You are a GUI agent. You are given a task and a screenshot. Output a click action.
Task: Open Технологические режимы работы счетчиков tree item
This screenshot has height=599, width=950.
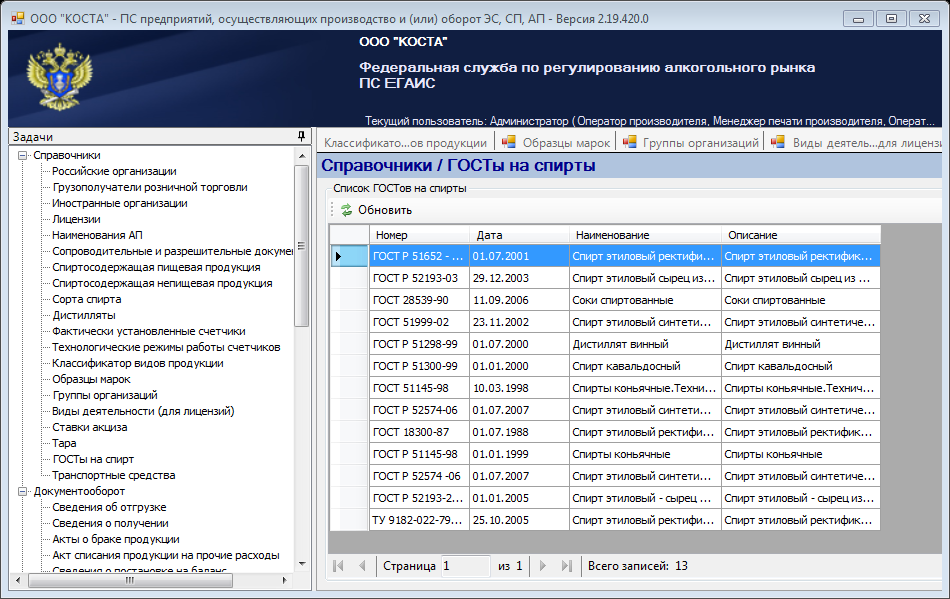(166, 347)
